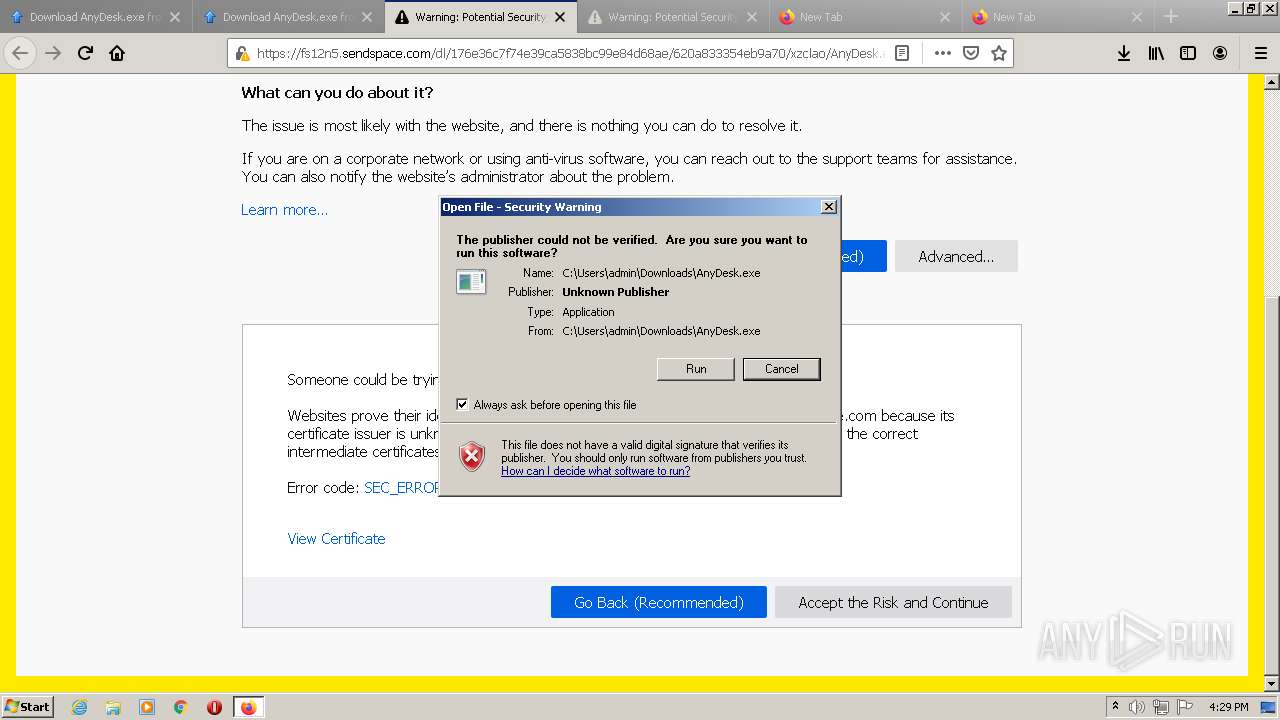This screenshot has width=1280, height=720.
Task: Launch Opera from the taskbar
Action: point(214,707)
